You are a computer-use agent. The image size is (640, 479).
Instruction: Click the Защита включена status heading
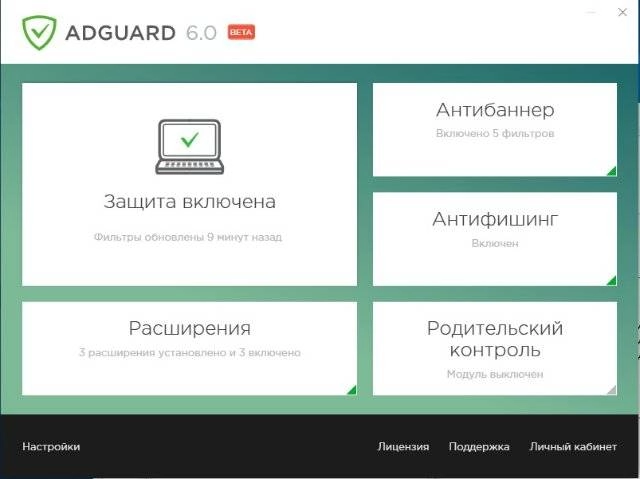click(189, 202)
